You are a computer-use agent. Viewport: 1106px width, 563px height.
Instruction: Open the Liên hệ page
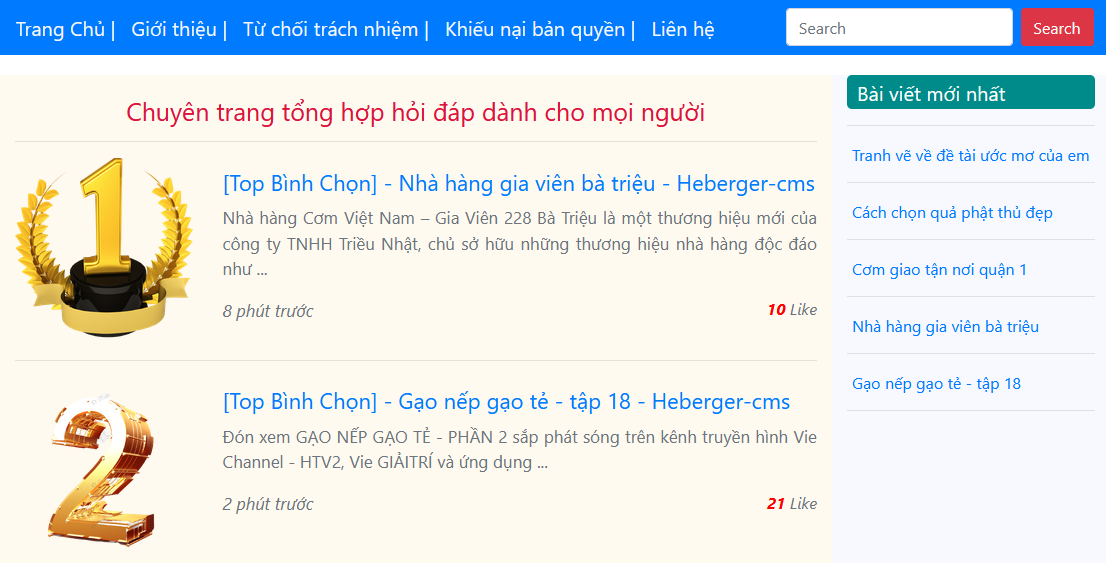click(683, 29)
